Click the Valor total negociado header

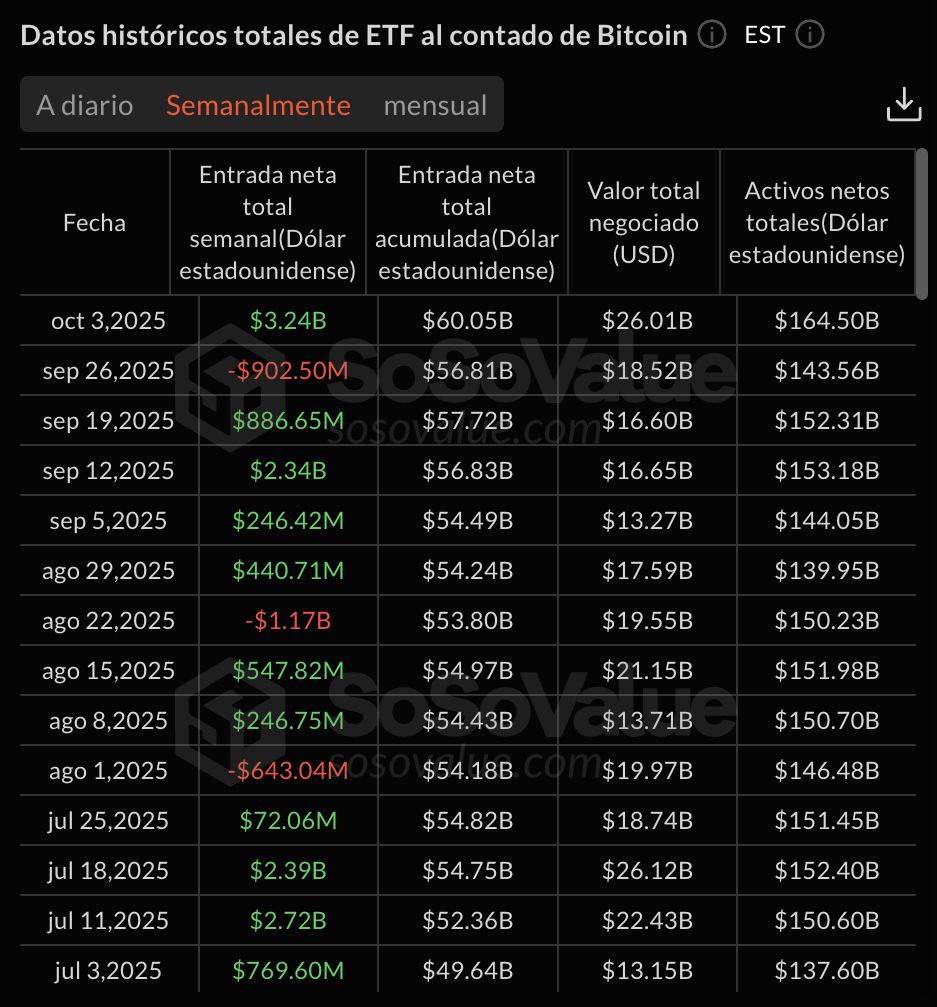[643, 222]
